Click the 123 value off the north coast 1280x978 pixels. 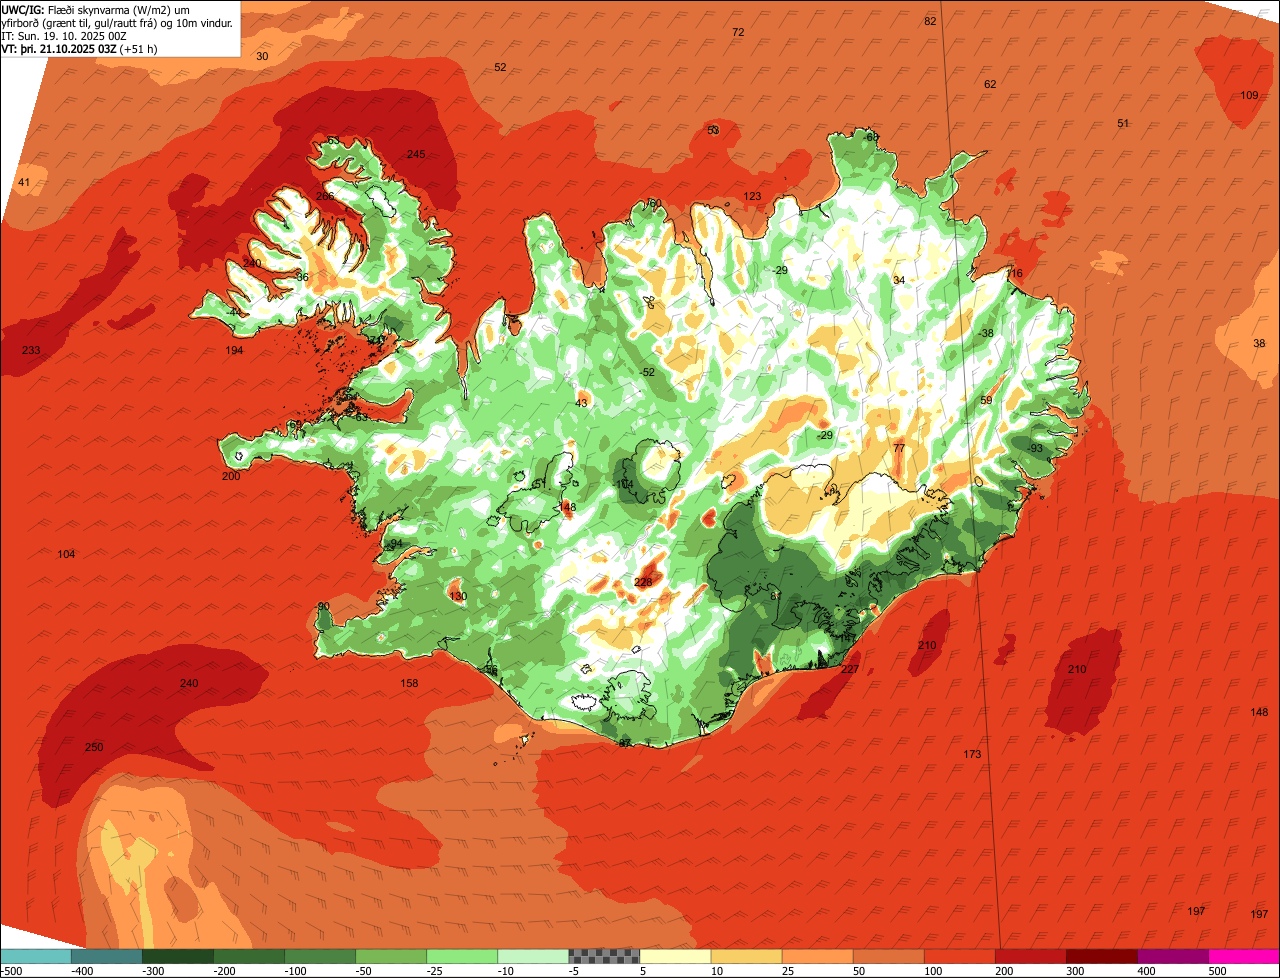click(752, 196)
